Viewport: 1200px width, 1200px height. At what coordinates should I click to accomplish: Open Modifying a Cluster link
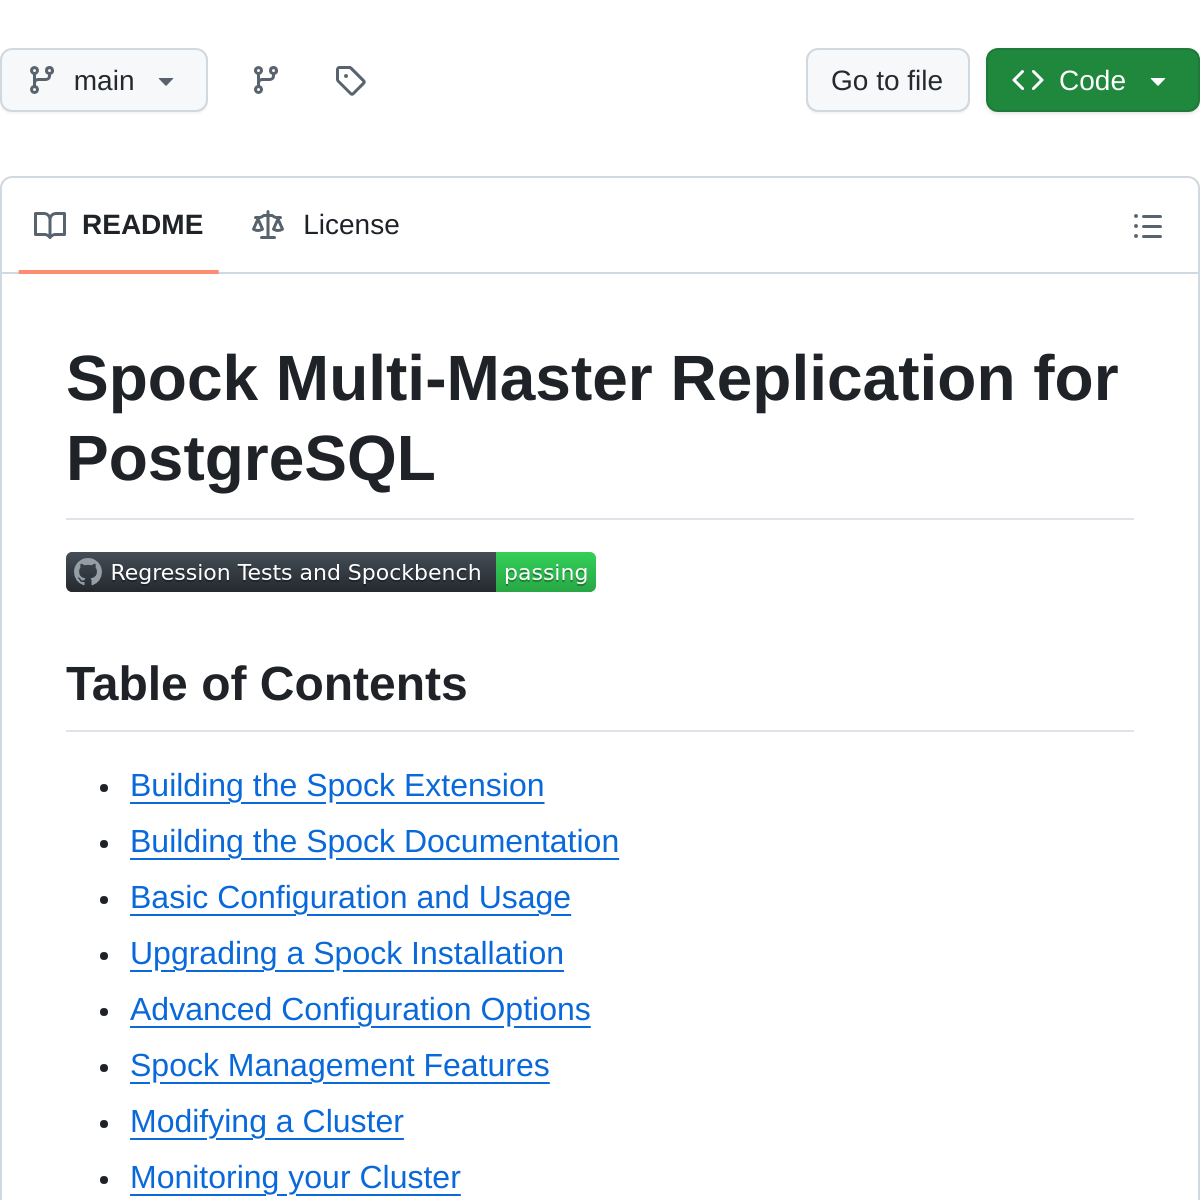pyautogui.click(x=267, y=1122)
